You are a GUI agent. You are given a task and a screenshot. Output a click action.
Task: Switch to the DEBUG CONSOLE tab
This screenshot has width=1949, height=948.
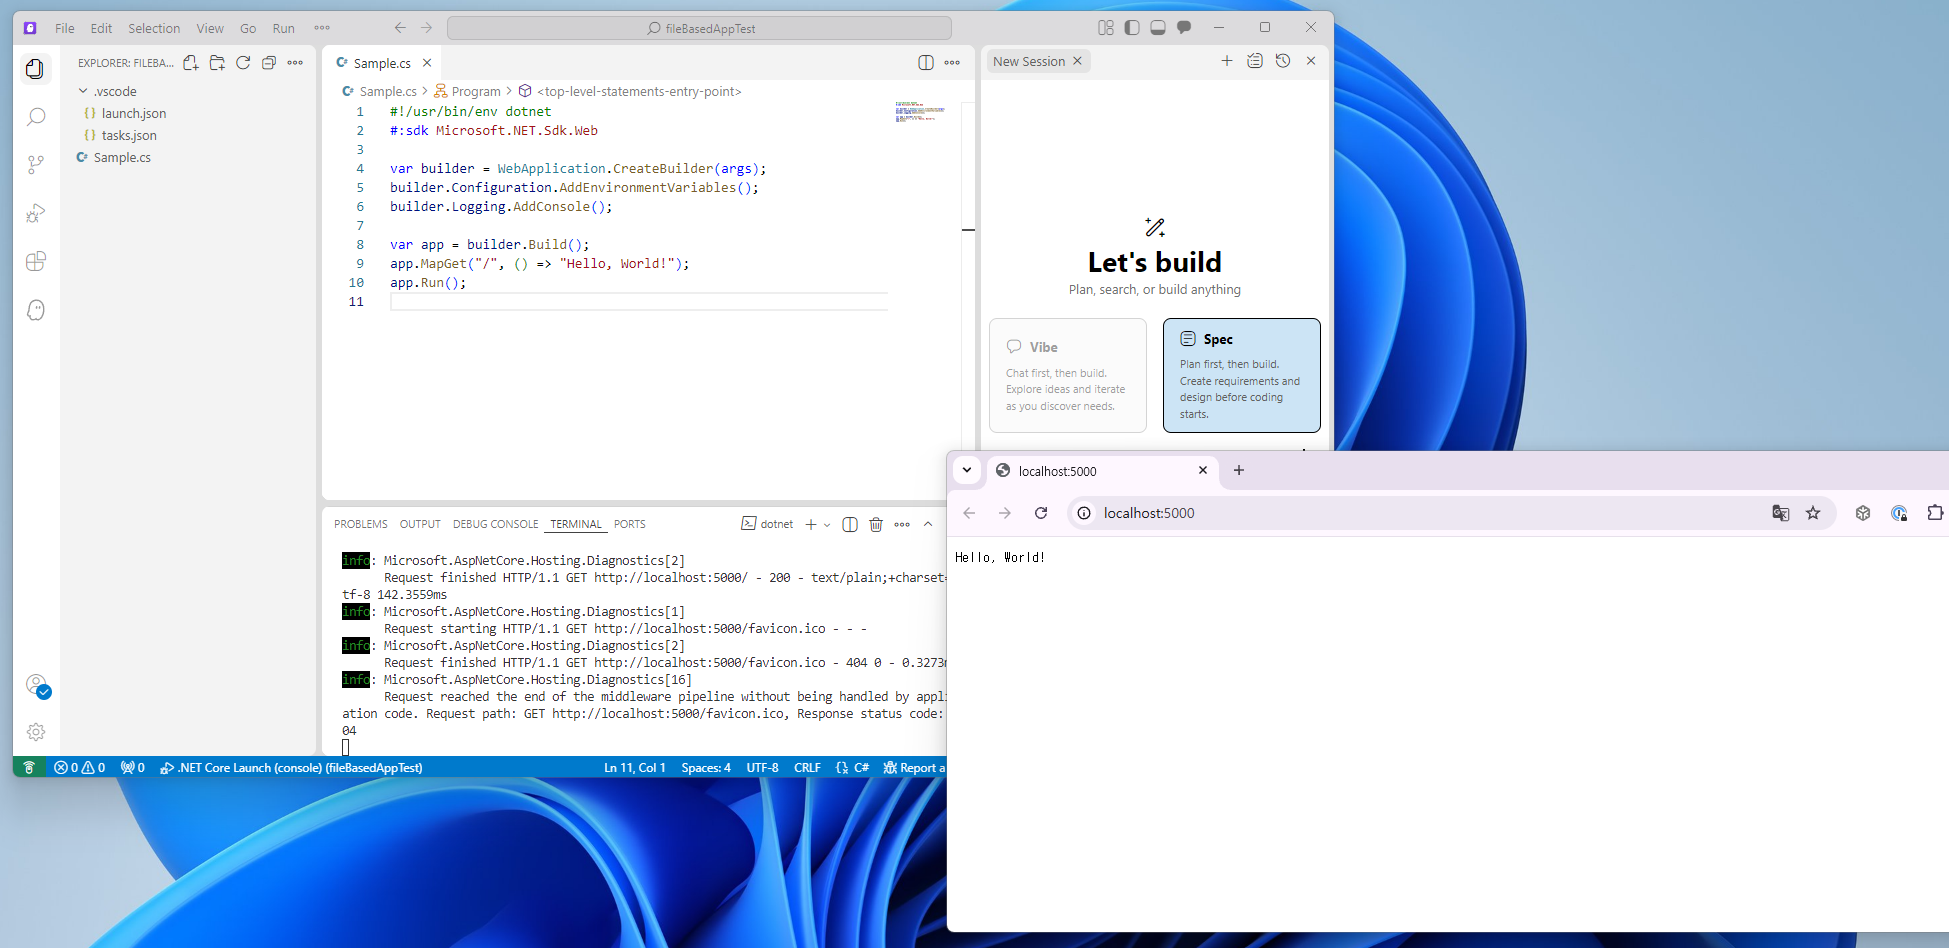tap(495, 524)
